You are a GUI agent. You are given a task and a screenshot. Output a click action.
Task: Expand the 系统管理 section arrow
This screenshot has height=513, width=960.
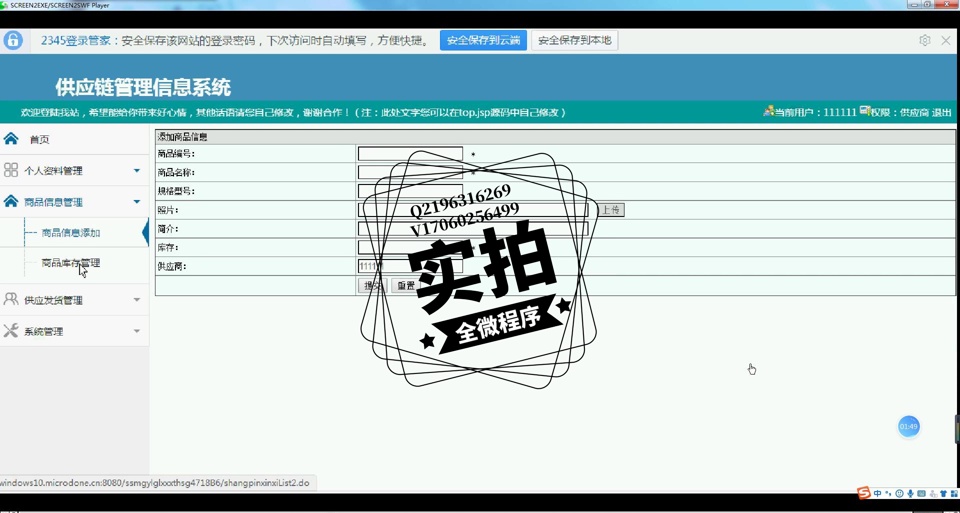point(137,331)
